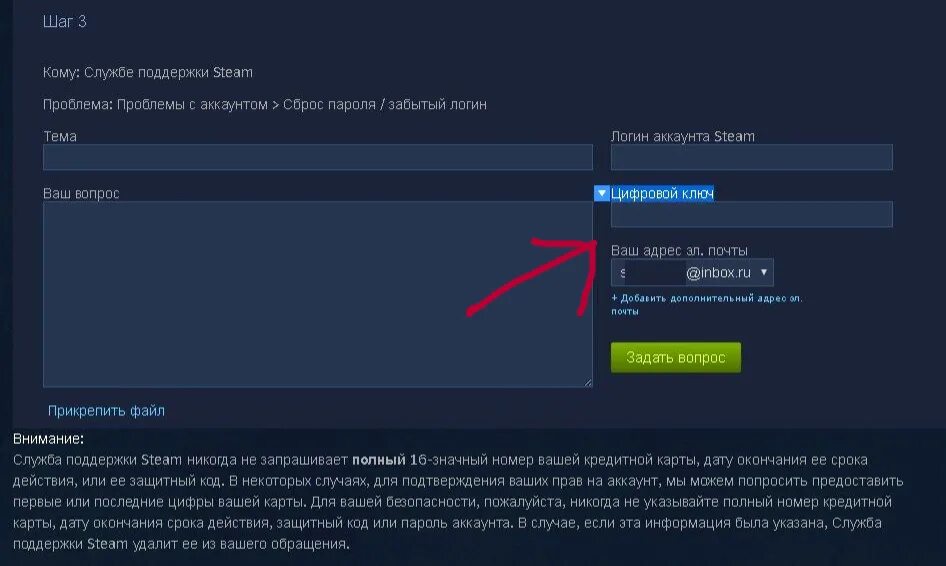This screenshot has height=566, width=946.
Task: Click Добавить дополнительный адрес эл. почты link
Action: click(x=706, y=305)
